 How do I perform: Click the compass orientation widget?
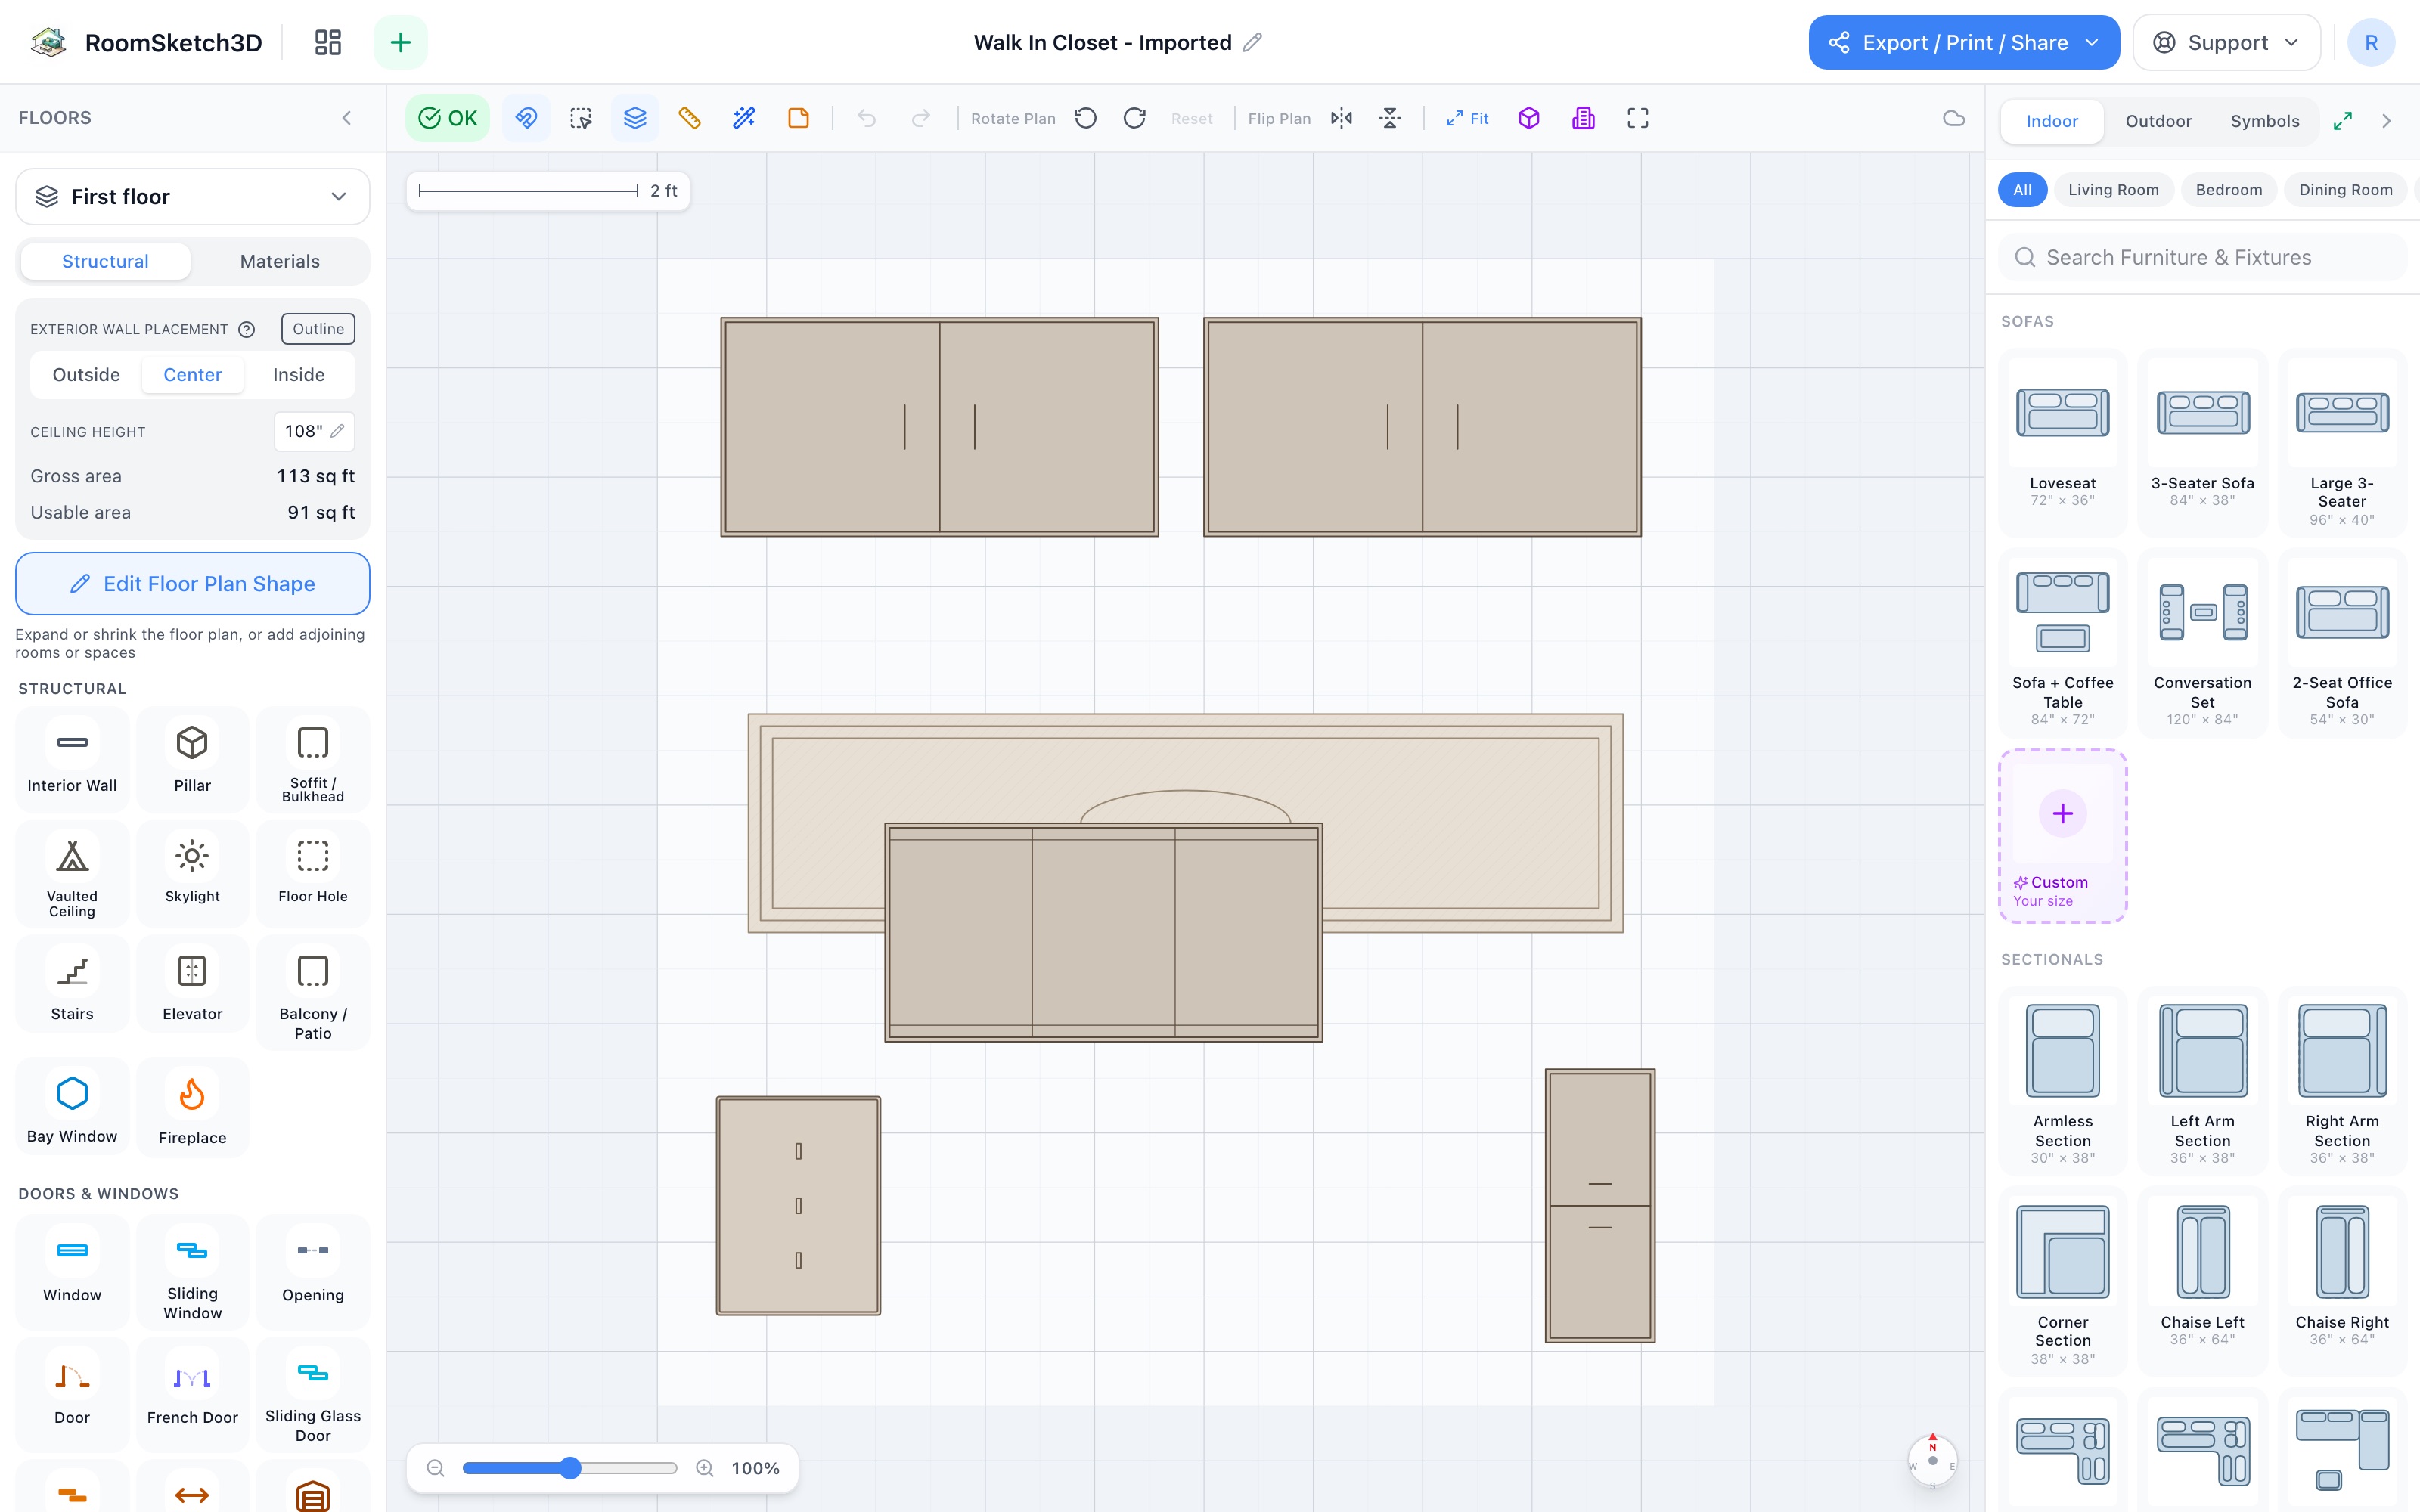[1932, 1461]
